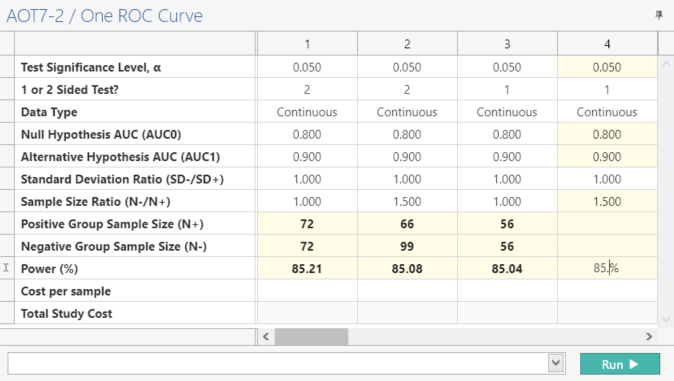Click empty N+ cell in column 4

(607, 224)
